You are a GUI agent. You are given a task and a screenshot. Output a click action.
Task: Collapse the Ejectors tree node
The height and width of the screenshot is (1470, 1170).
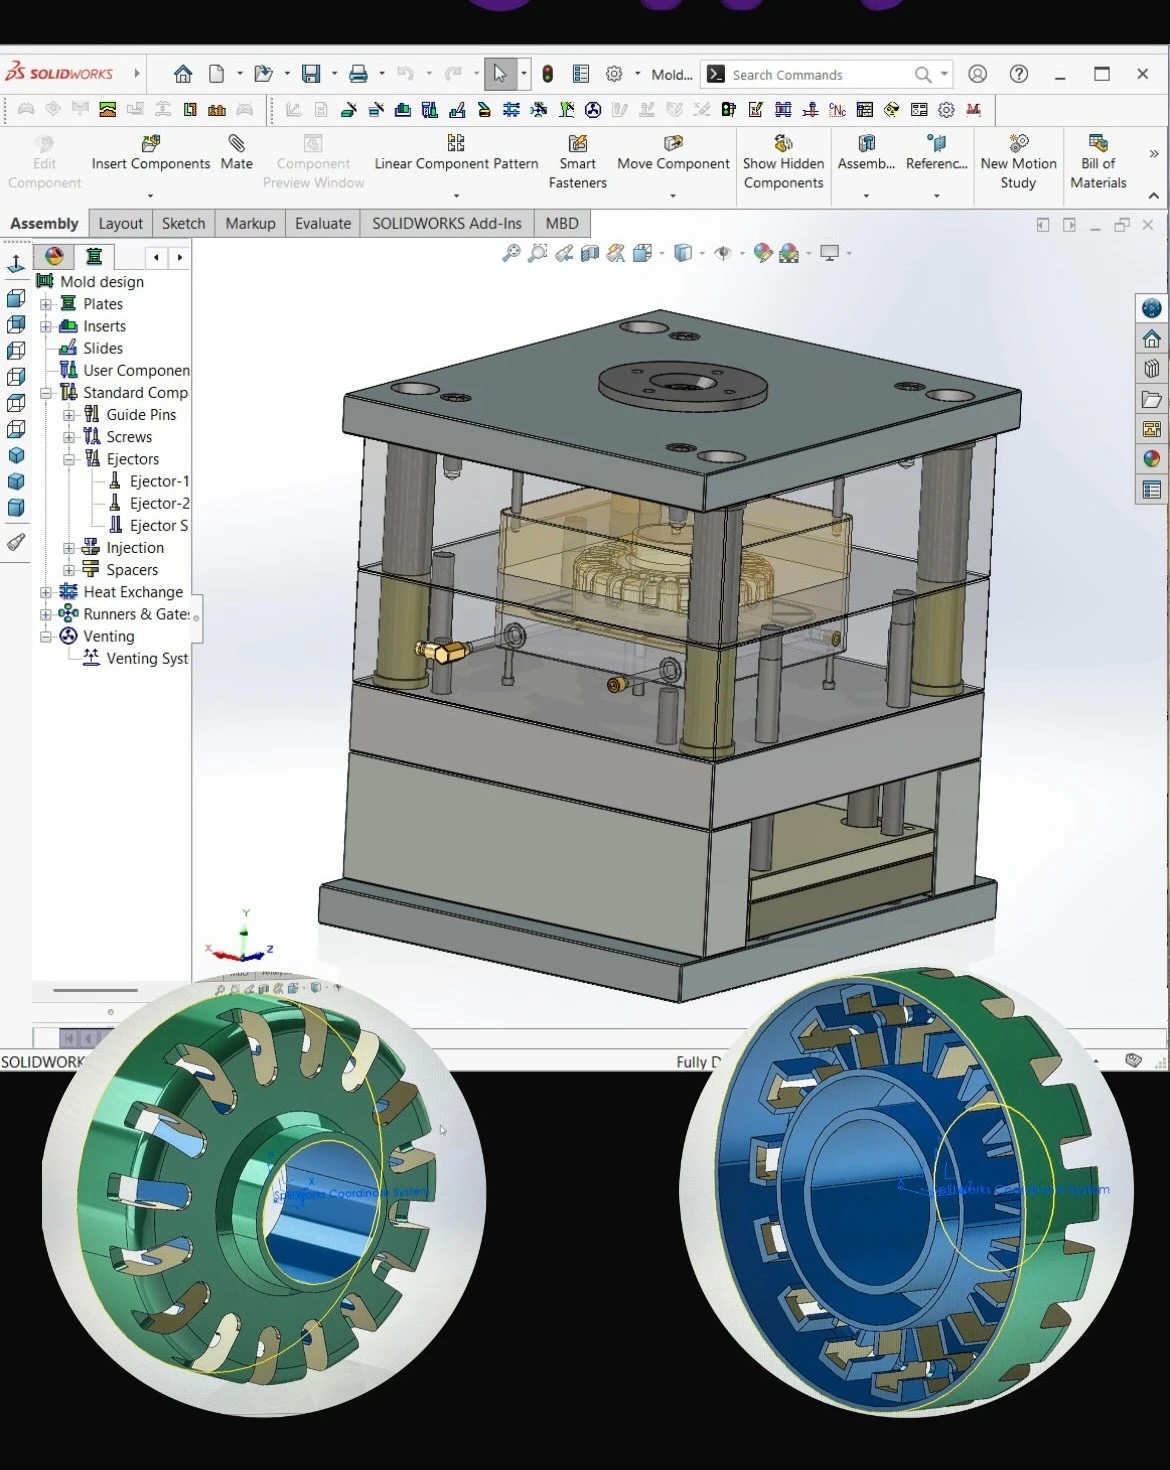point(69,459)
